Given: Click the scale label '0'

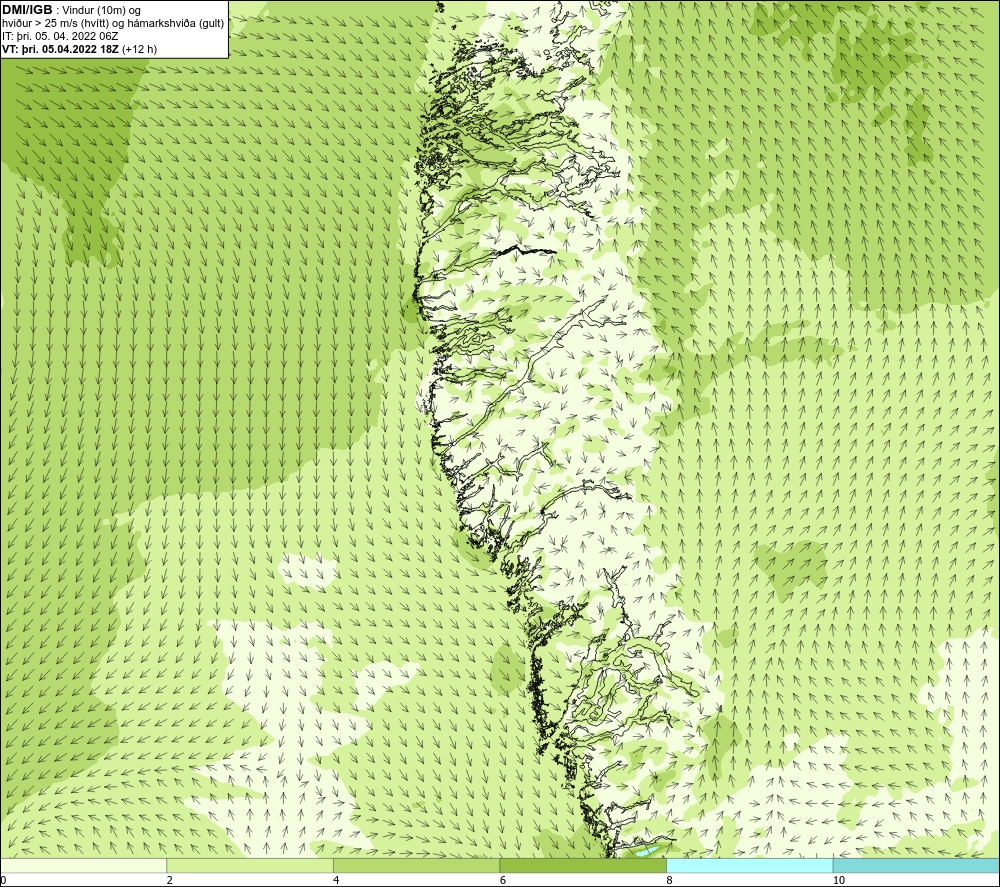Looking at the screenshot, I should [x=3, y=880].
